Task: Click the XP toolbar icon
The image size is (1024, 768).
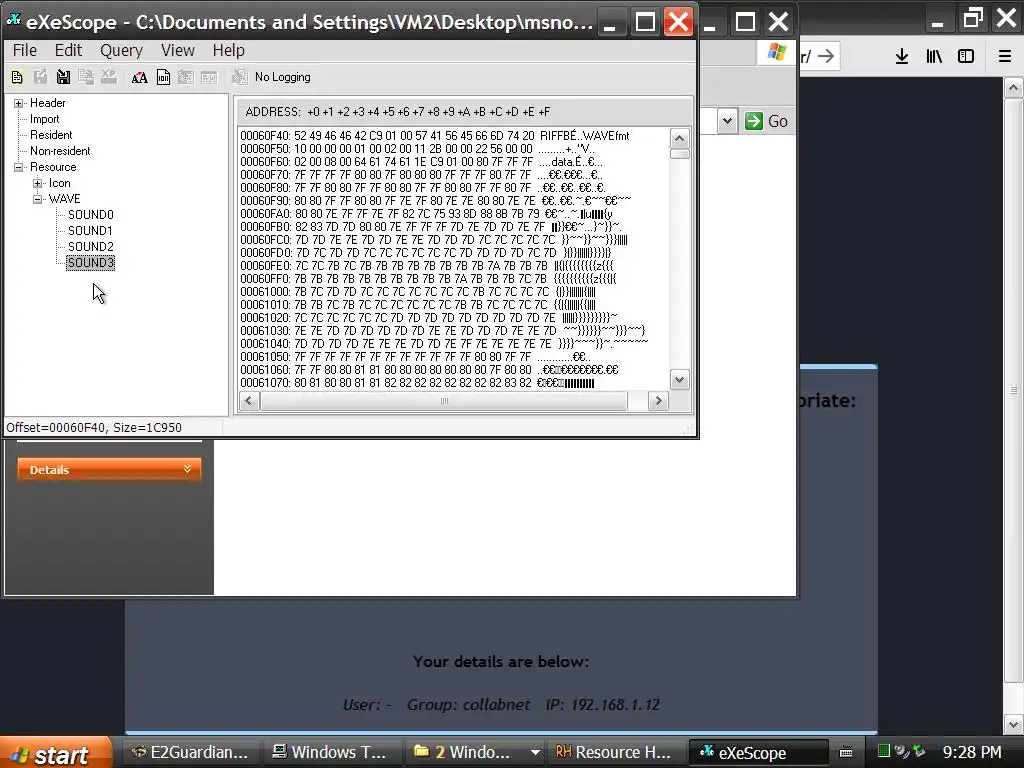Action: (109, 78)
